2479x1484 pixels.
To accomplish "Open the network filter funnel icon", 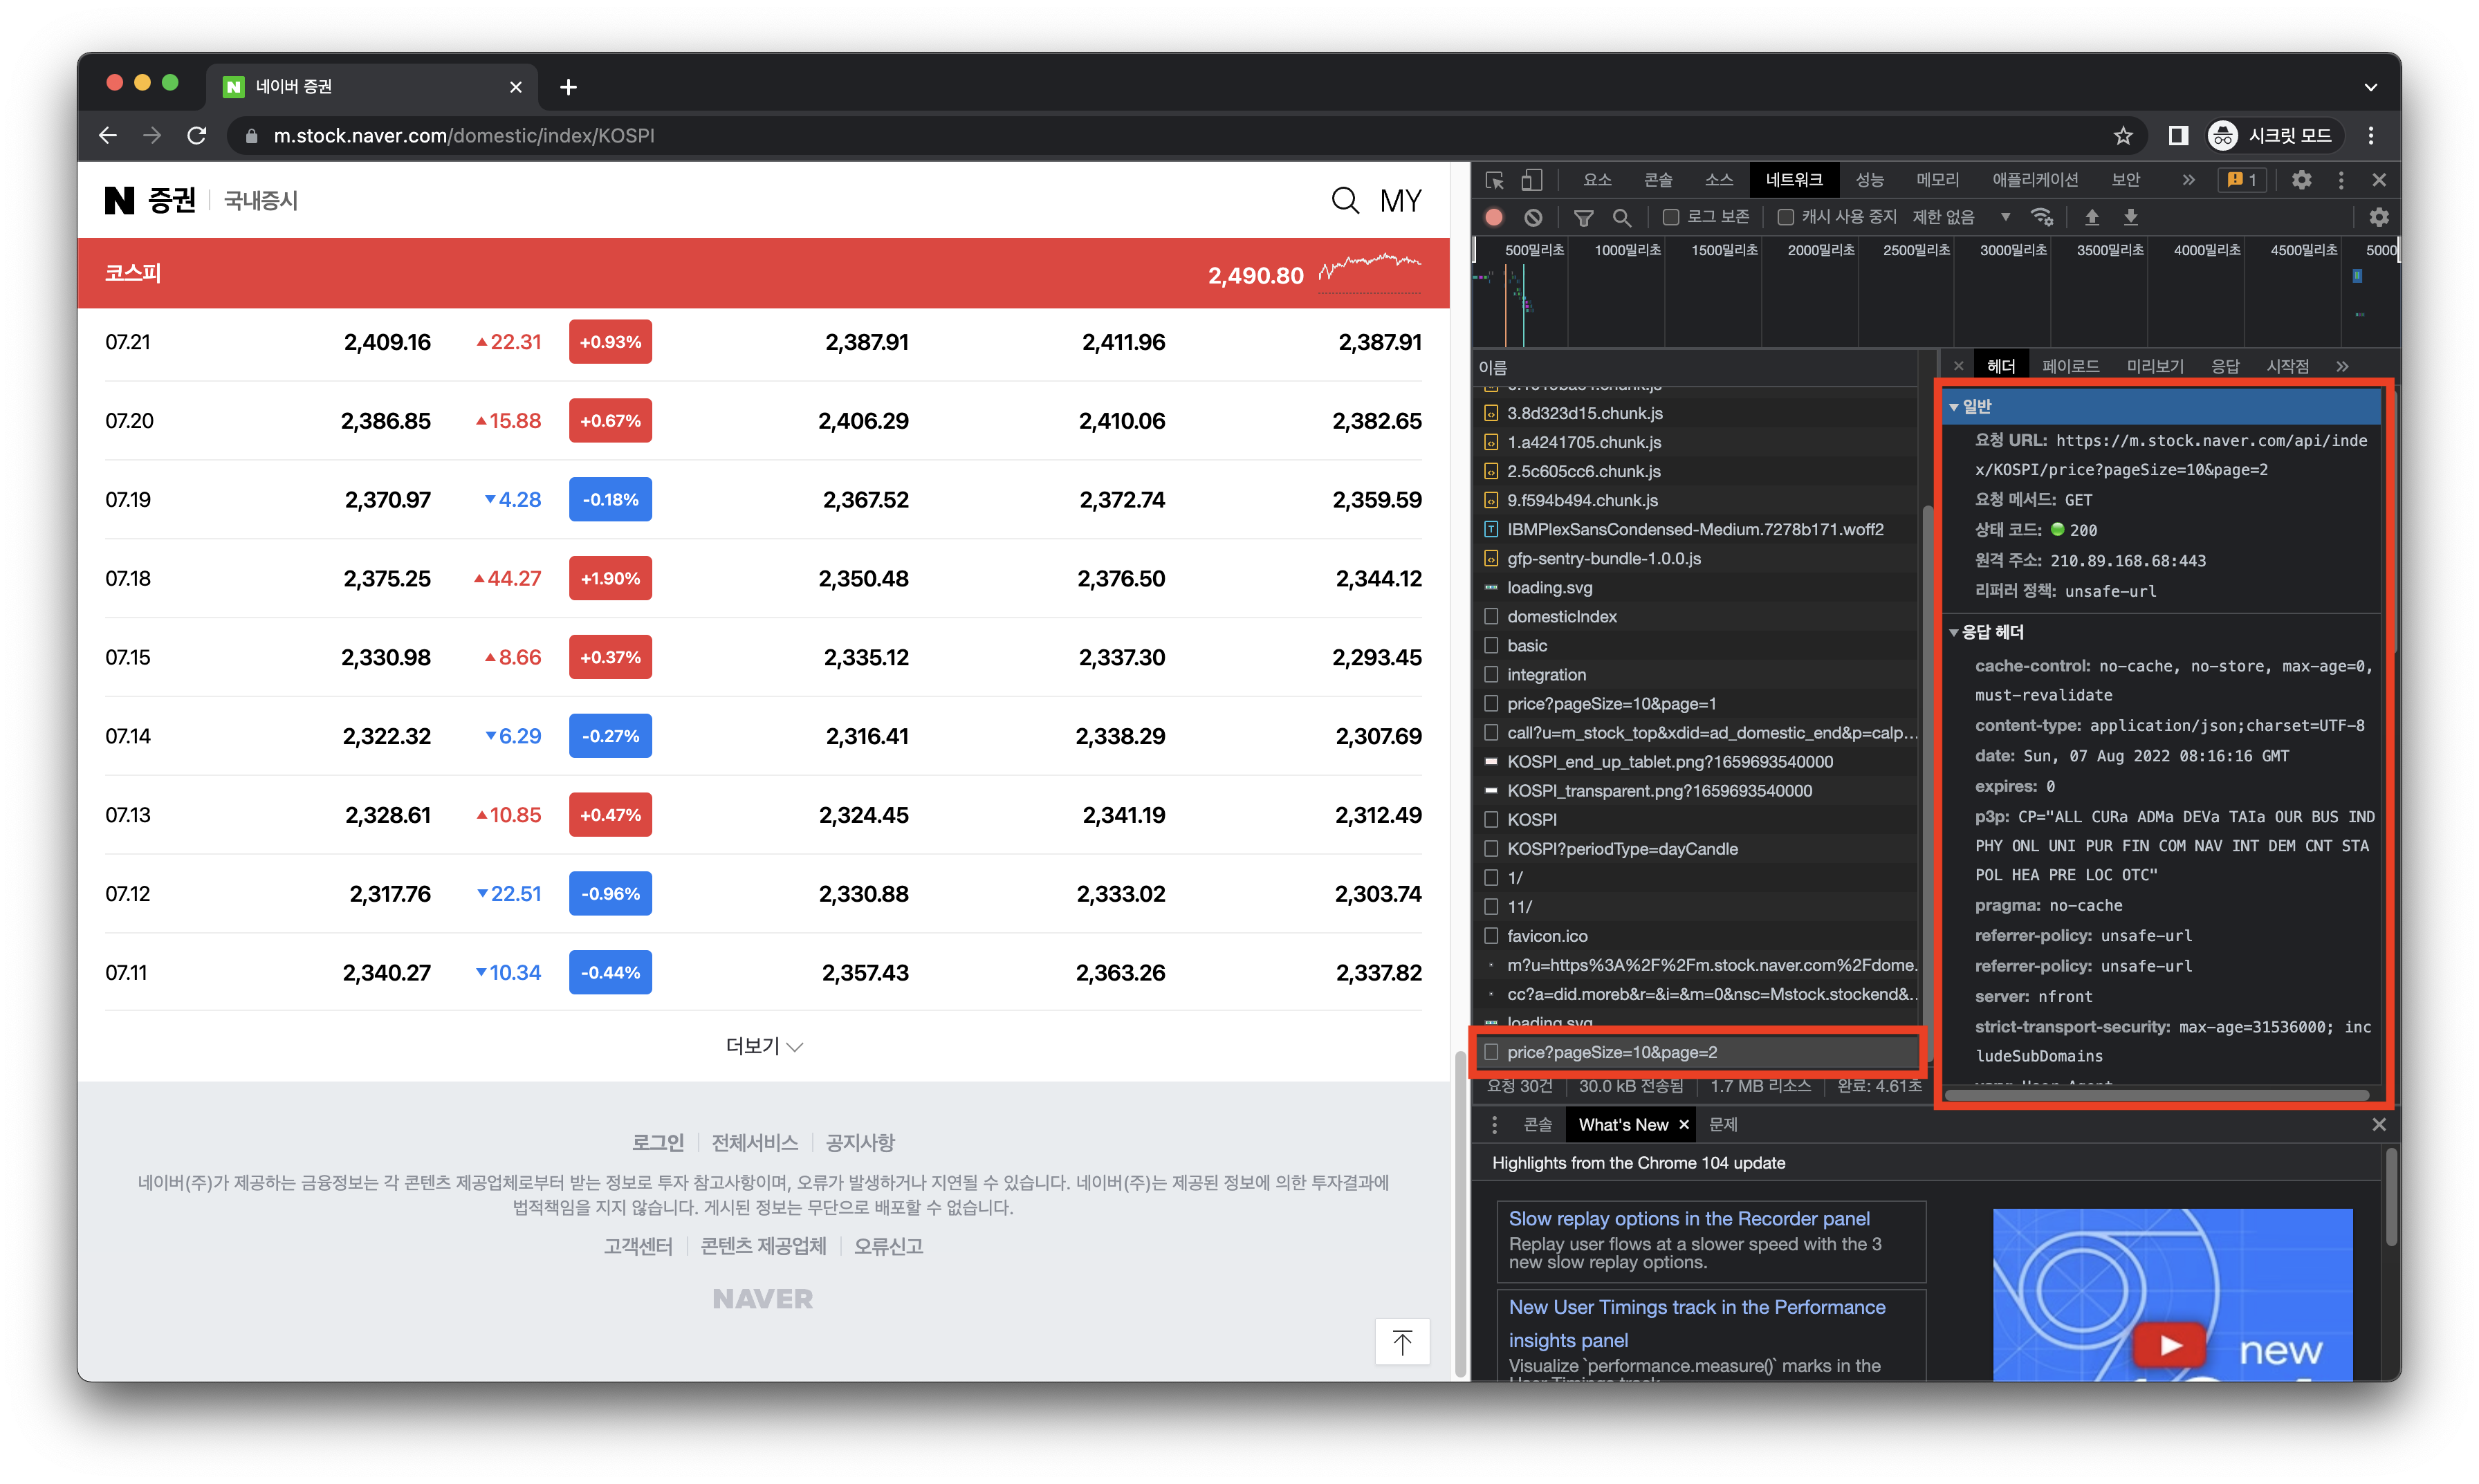I will click(x=1583, y=217).
